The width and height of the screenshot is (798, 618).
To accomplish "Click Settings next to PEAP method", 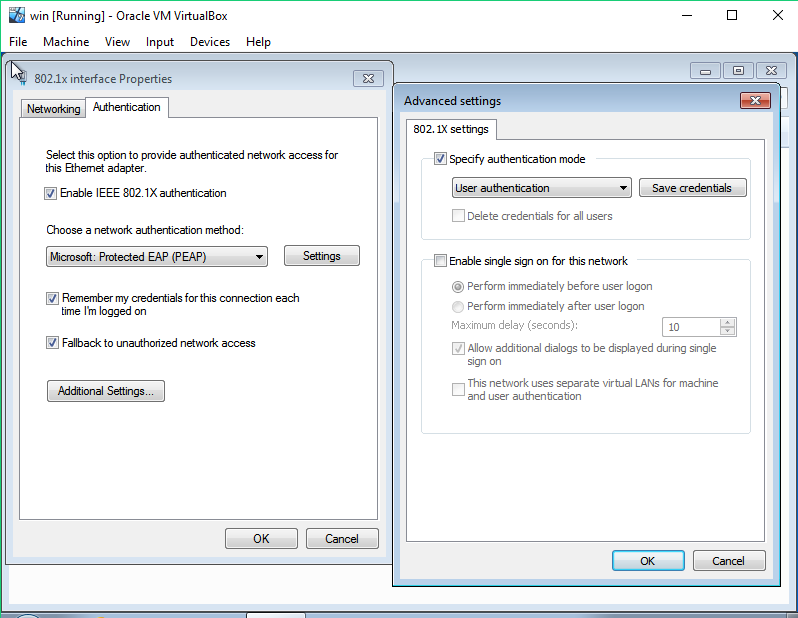I will click(x=322, y=256).
